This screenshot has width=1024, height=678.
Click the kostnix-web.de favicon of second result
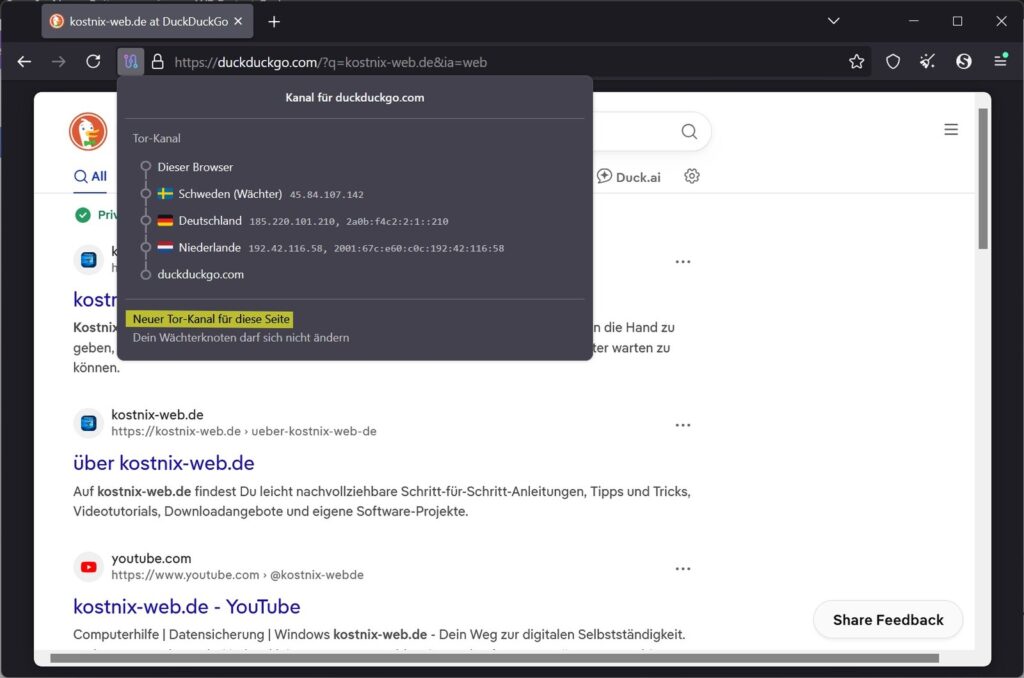pos(88,423)
